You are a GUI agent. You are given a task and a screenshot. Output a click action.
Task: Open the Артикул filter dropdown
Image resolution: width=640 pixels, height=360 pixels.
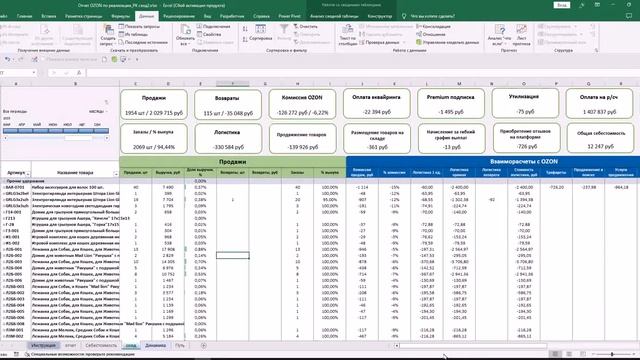28,174
